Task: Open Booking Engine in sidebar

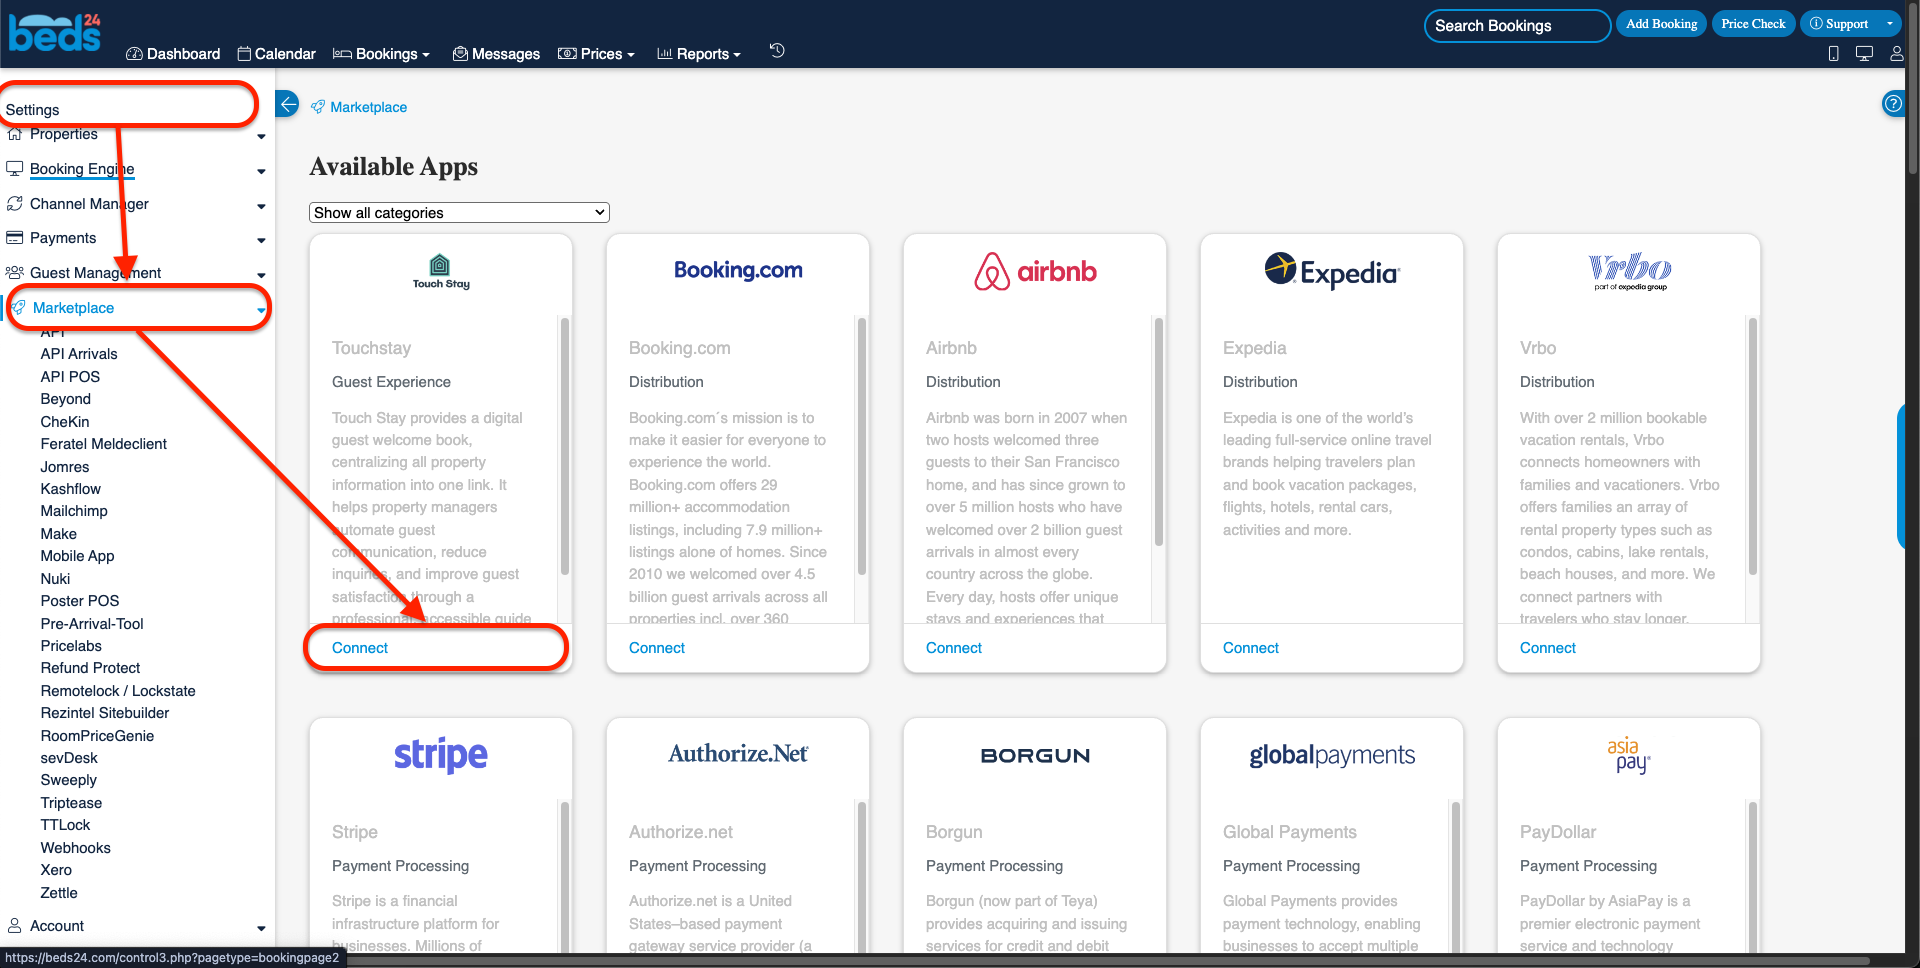Action: tap(82, 169)
